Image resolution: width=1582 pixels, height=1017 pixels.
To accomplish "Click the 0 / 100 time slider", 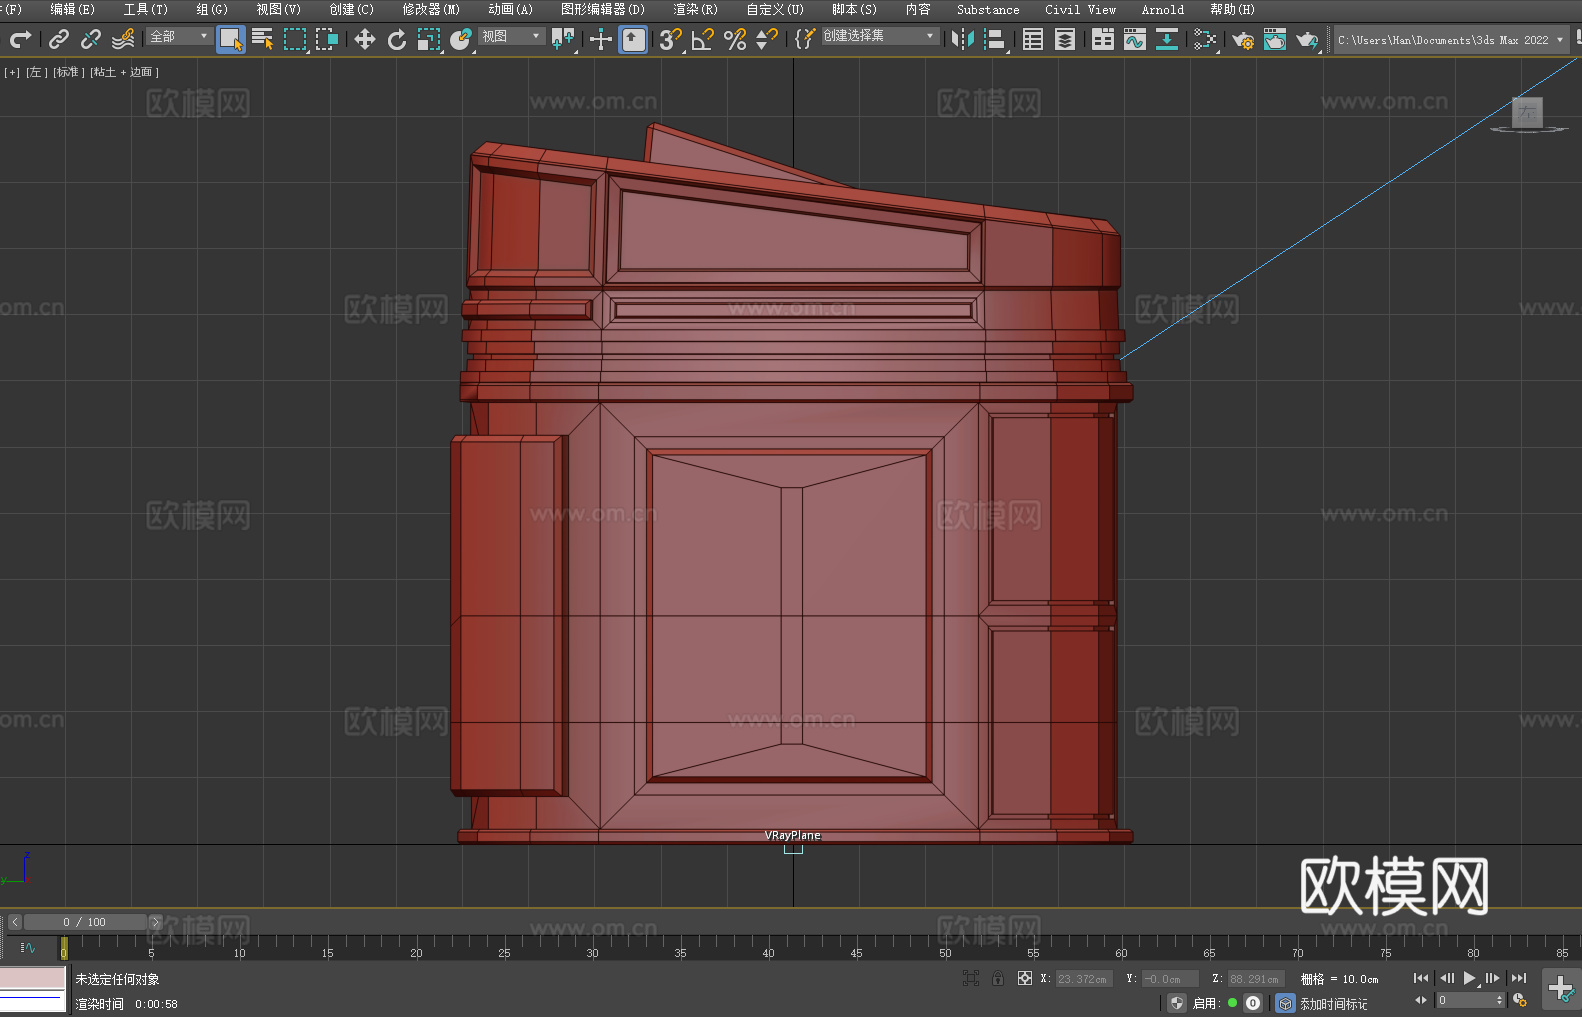I will tap(85, 922).
